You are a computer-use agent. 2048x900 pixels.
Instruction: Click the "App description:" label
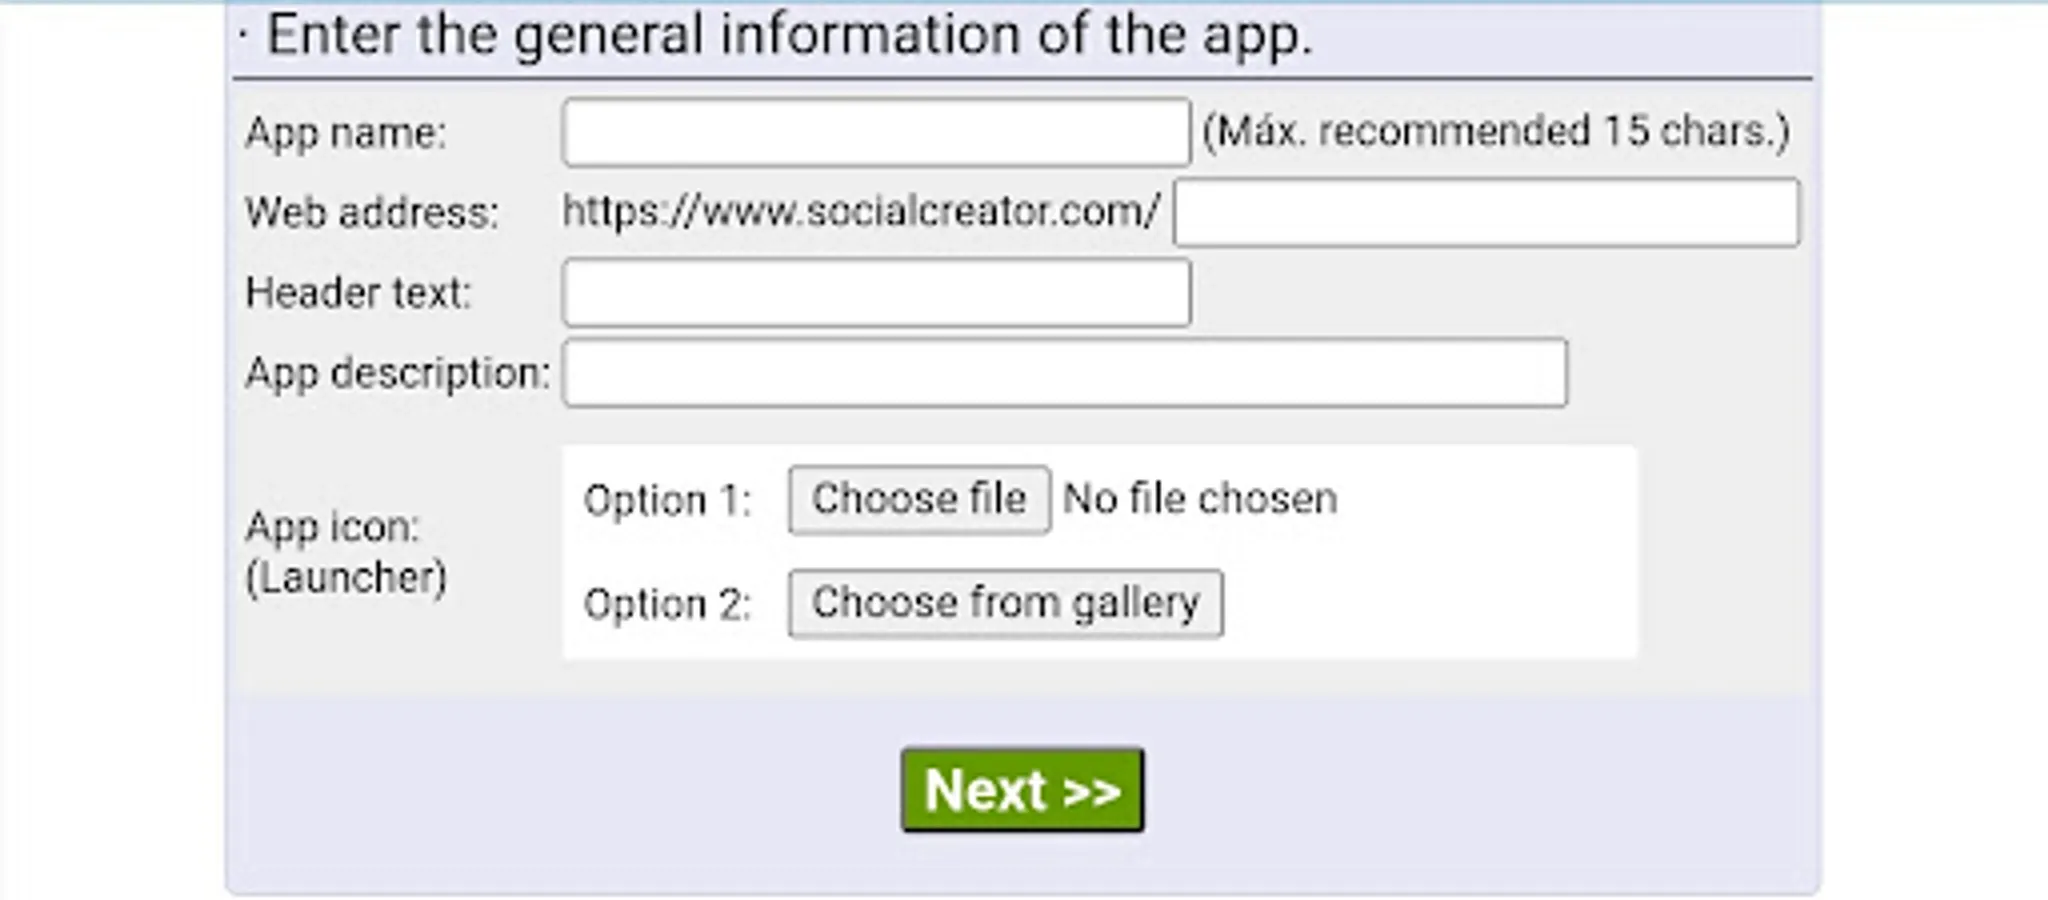(x=397, y=373)
